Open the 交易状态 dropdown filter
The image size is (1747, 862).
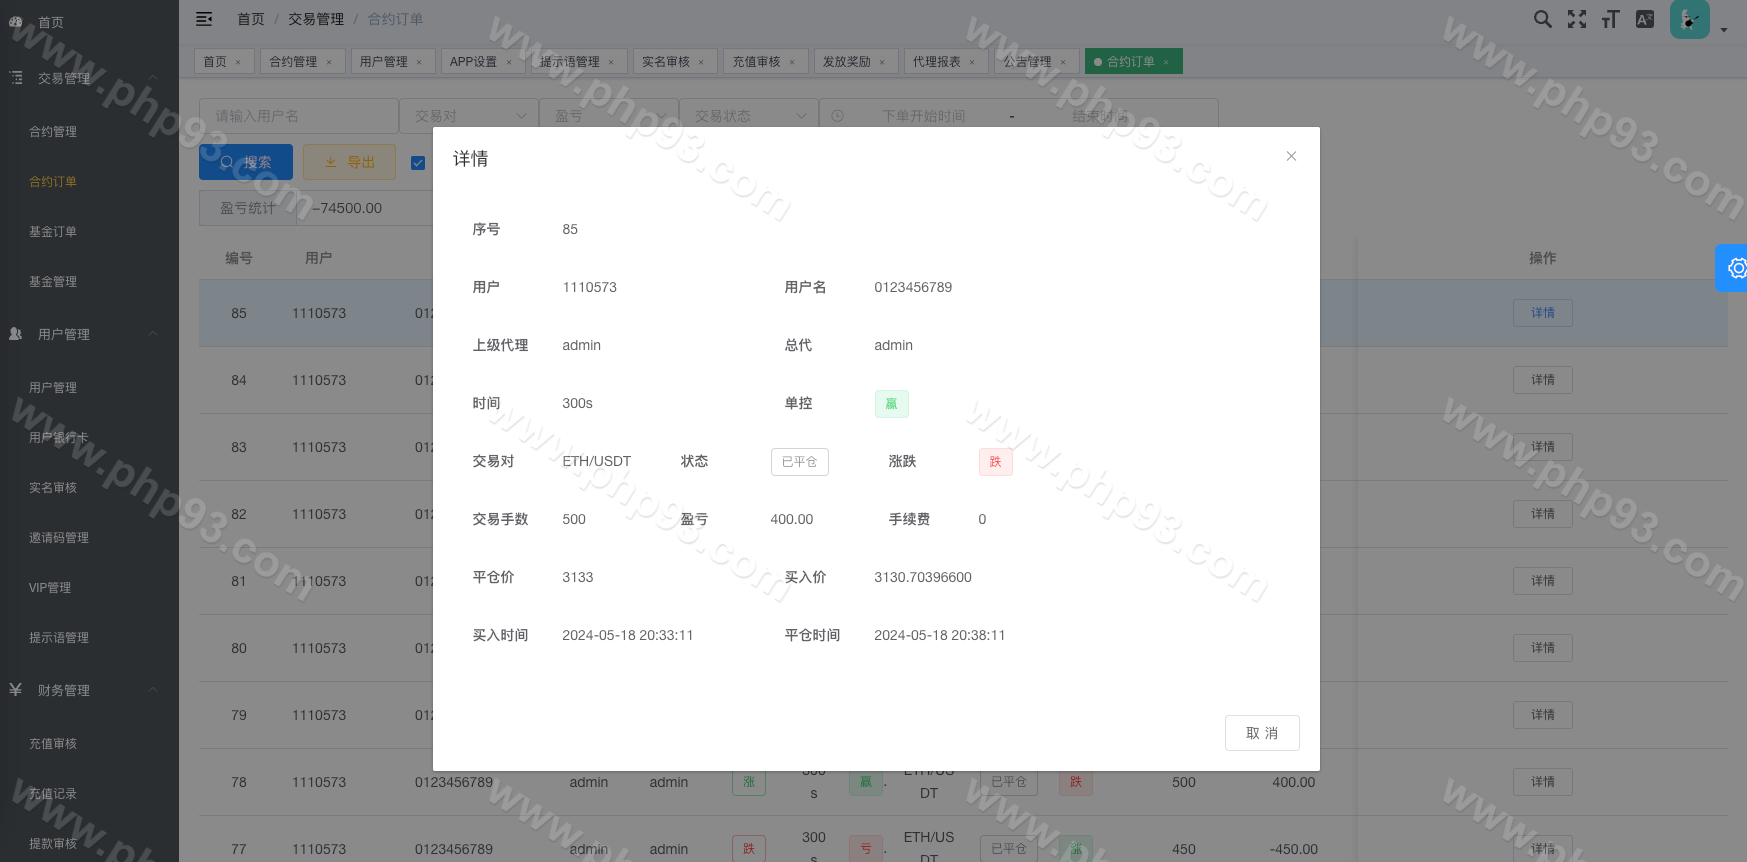point(748,116)
